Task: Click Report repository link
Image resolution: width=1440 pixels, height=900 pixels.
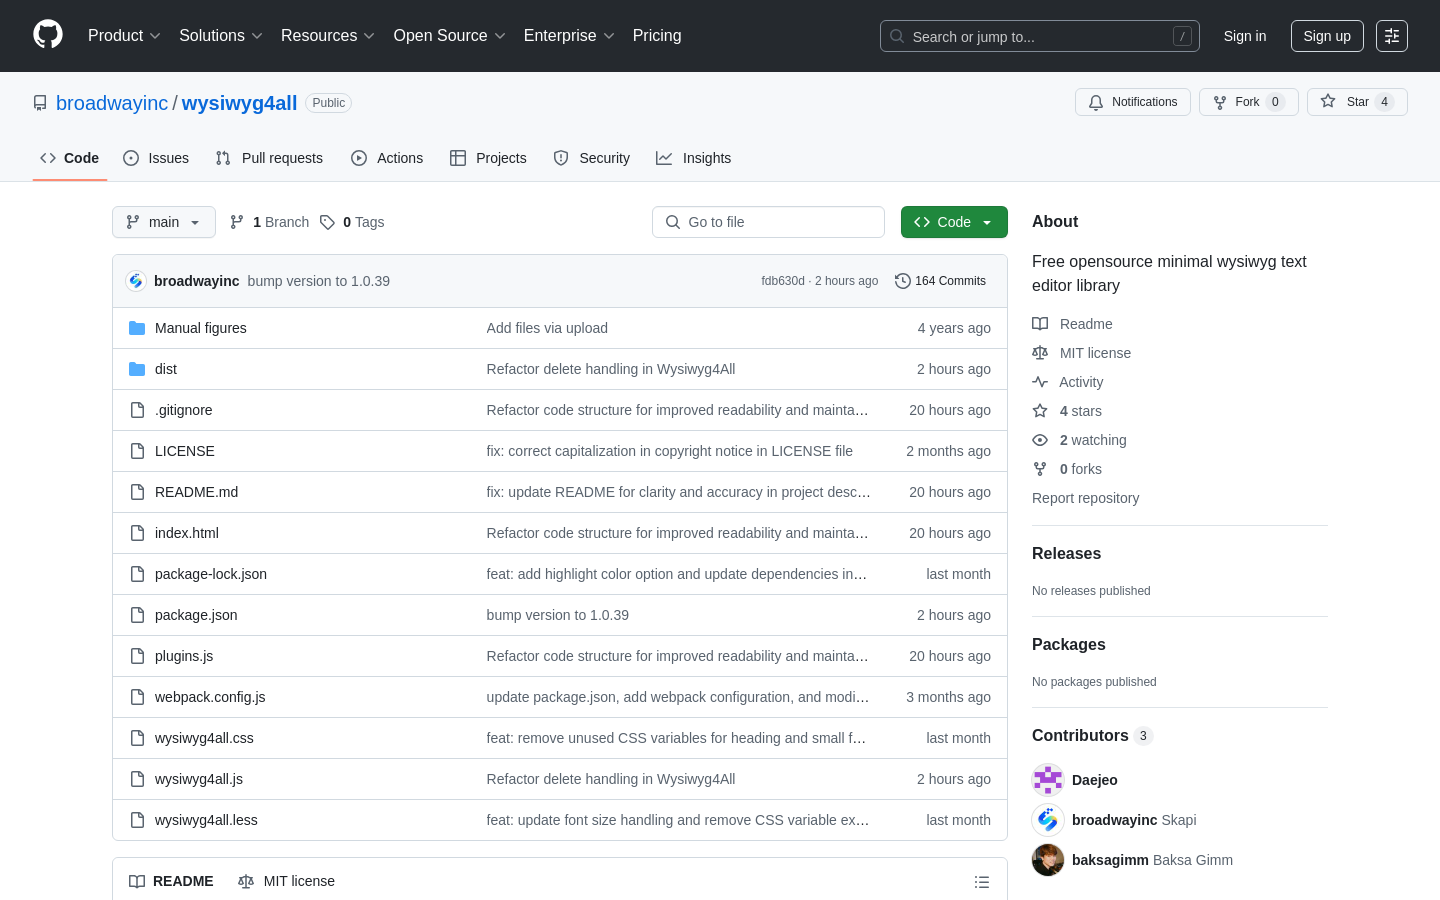Action: coord(1085,498)
